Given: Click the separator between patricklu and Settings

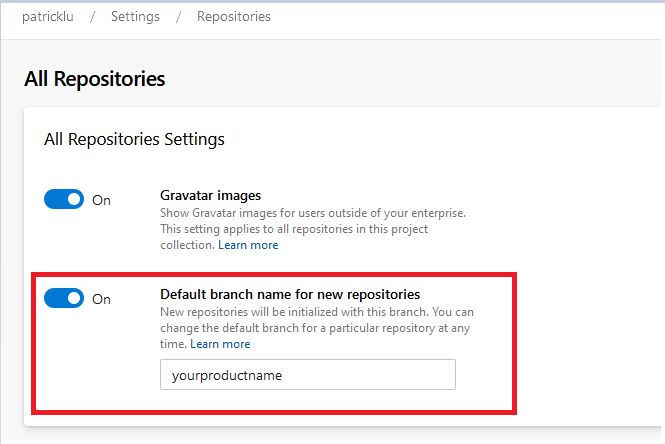Looking at the screenshot, I should pos(93,16).
